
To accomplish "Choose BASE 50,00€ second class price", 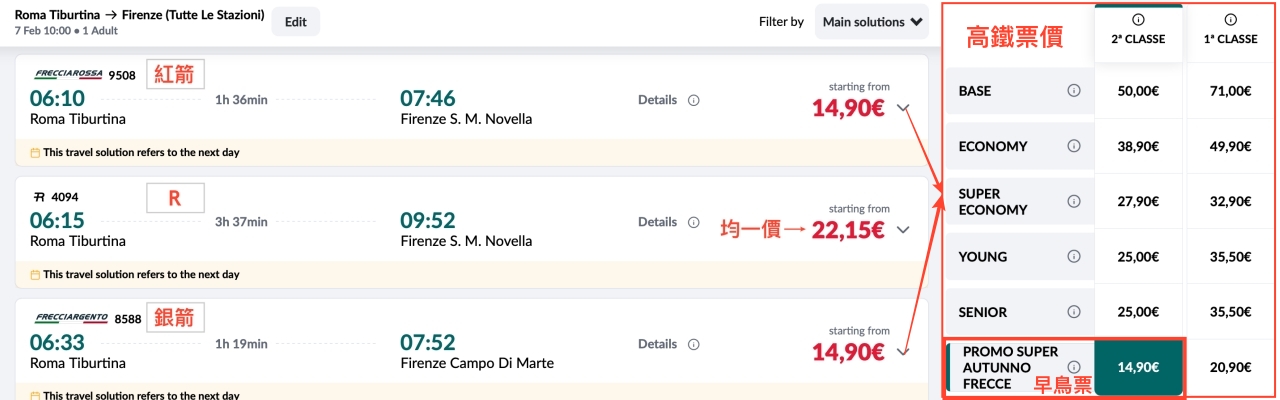I will click(x=1138, y=91).
